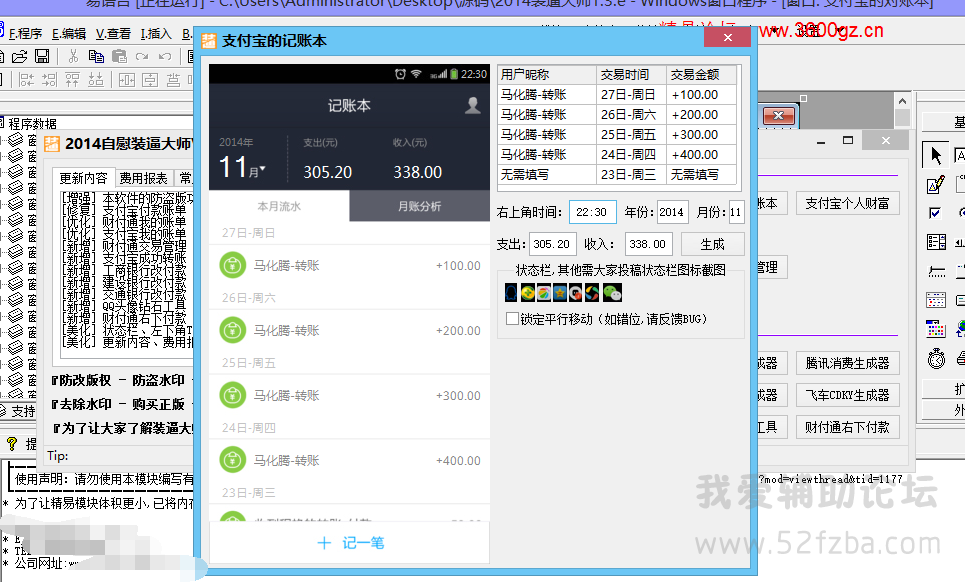The height and width of the screenshot is (582, 965).
Task: Expand the 程序数据 tree node
Action: tap(4, 124)
